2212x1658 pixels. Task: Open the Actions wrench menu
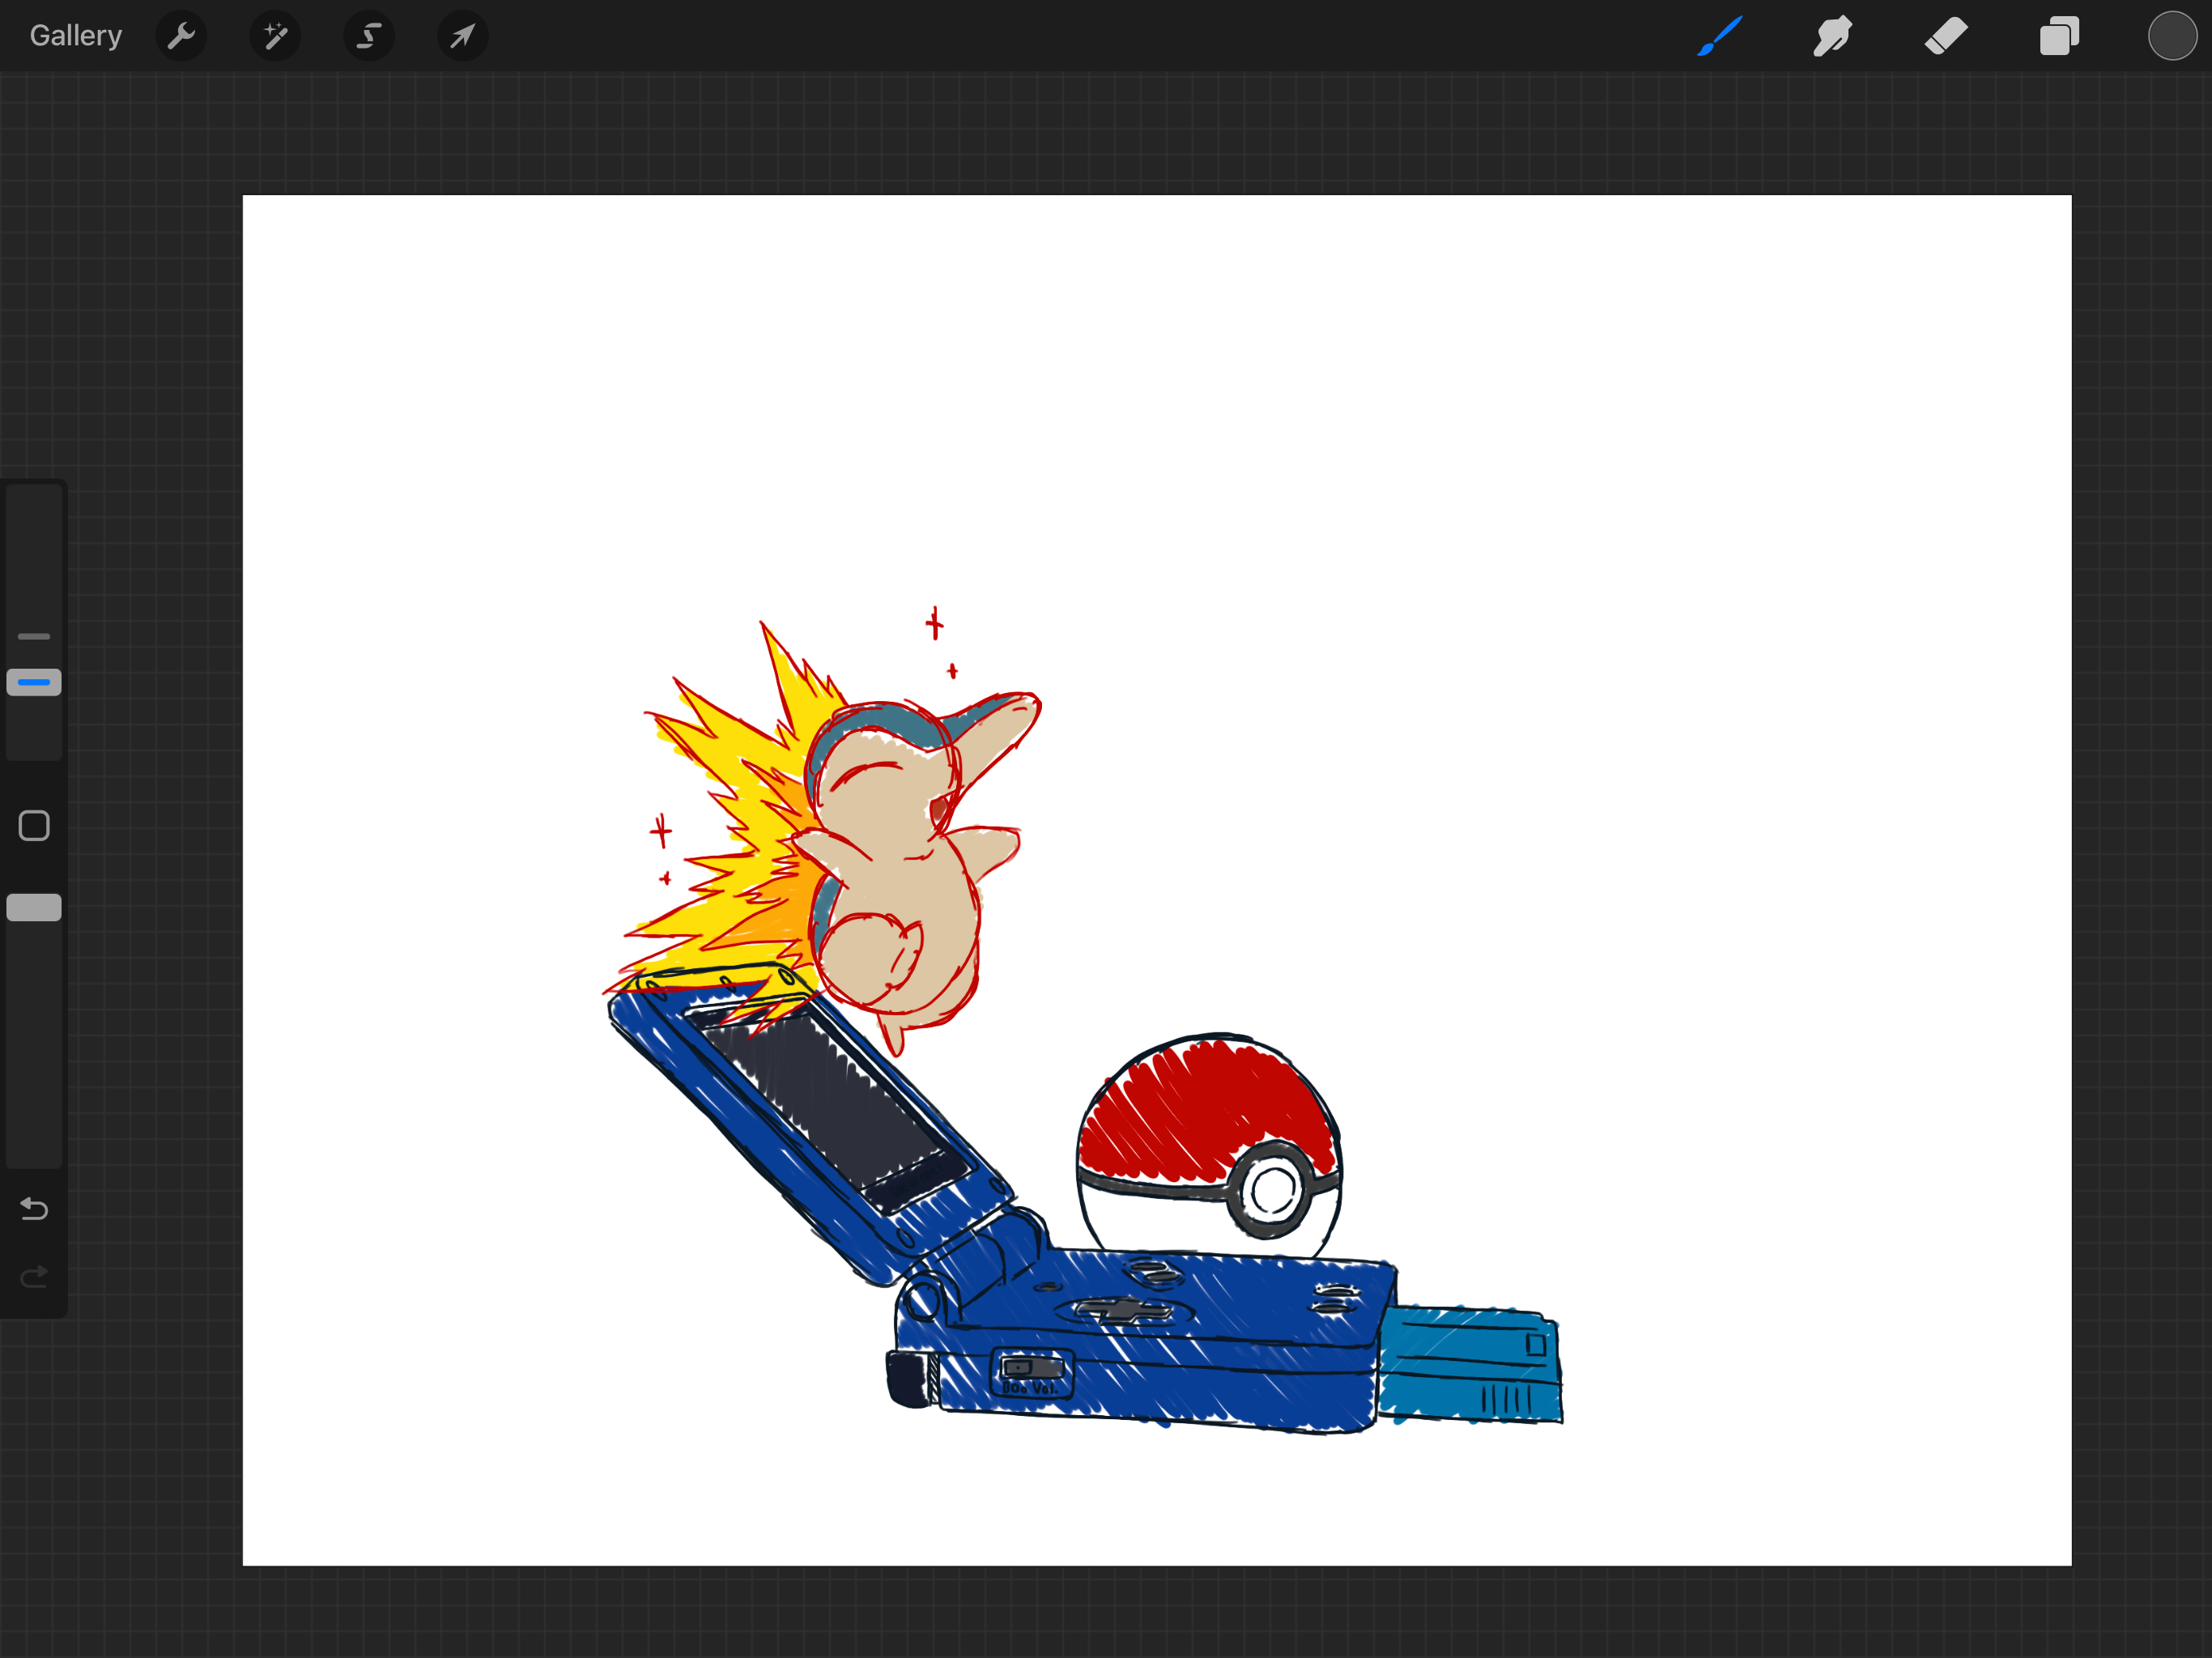[x=181, y=36]
